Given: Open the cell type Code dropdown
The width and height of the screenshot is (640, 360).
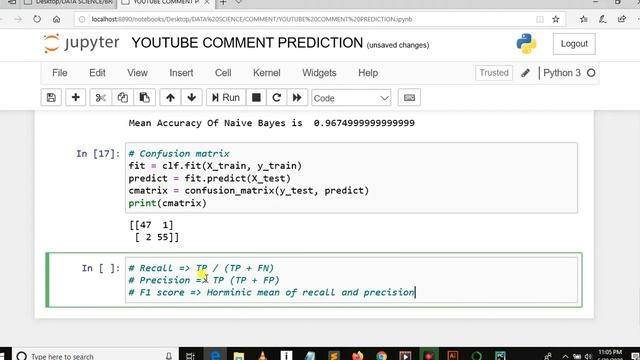Looking at the screenshot, I should click(351, 98).
